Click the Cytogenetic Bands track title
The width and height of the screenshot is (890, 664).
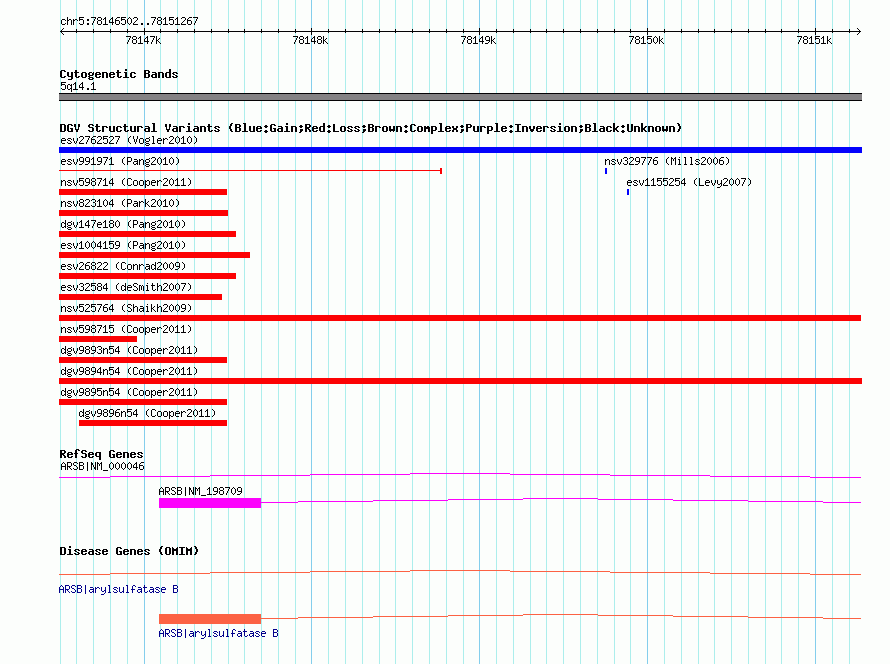point(119,74)
